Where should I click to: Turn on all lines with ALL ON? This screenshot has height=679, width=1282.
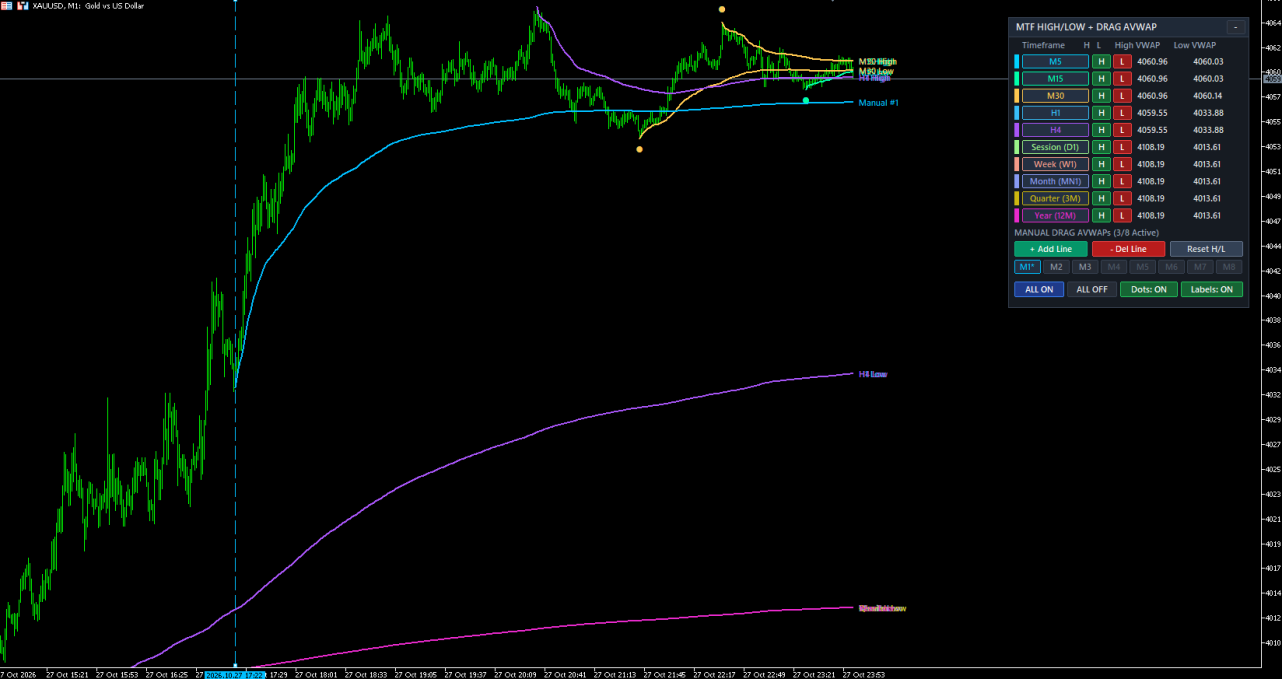coord(1039,290)
